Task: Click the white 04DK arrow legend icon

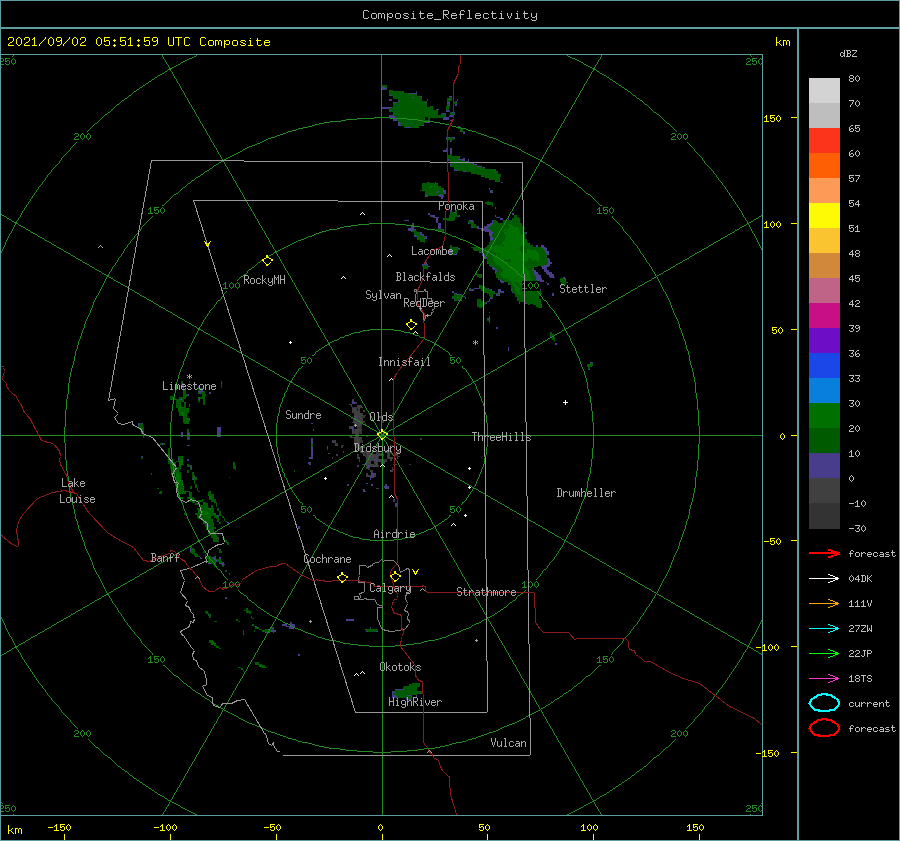Action: coord(824,578)
